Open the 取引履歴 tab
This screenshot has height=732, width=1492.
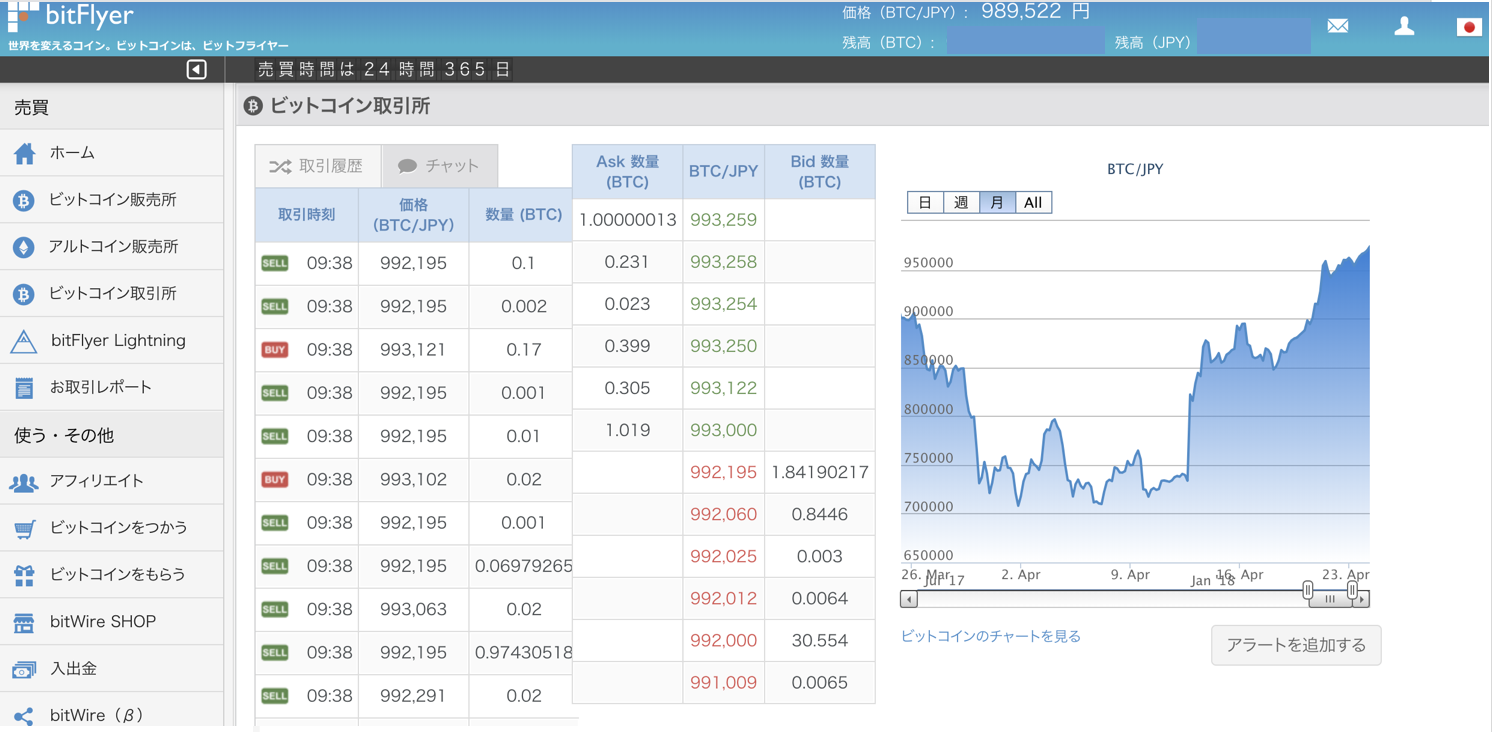(x=318, y=166)
